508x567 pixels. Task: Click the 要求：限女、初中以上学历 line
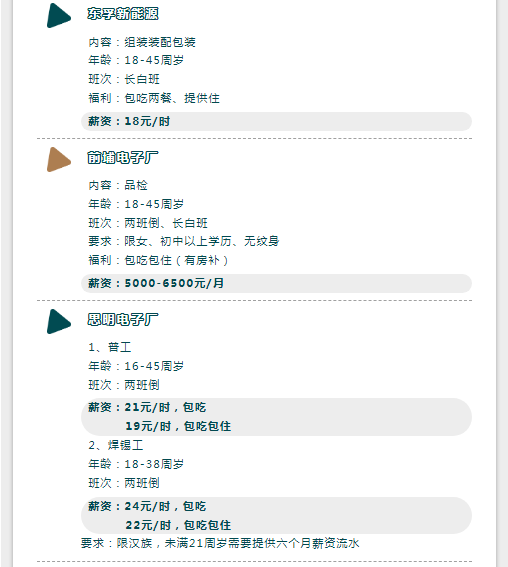[x=184, y=241]
